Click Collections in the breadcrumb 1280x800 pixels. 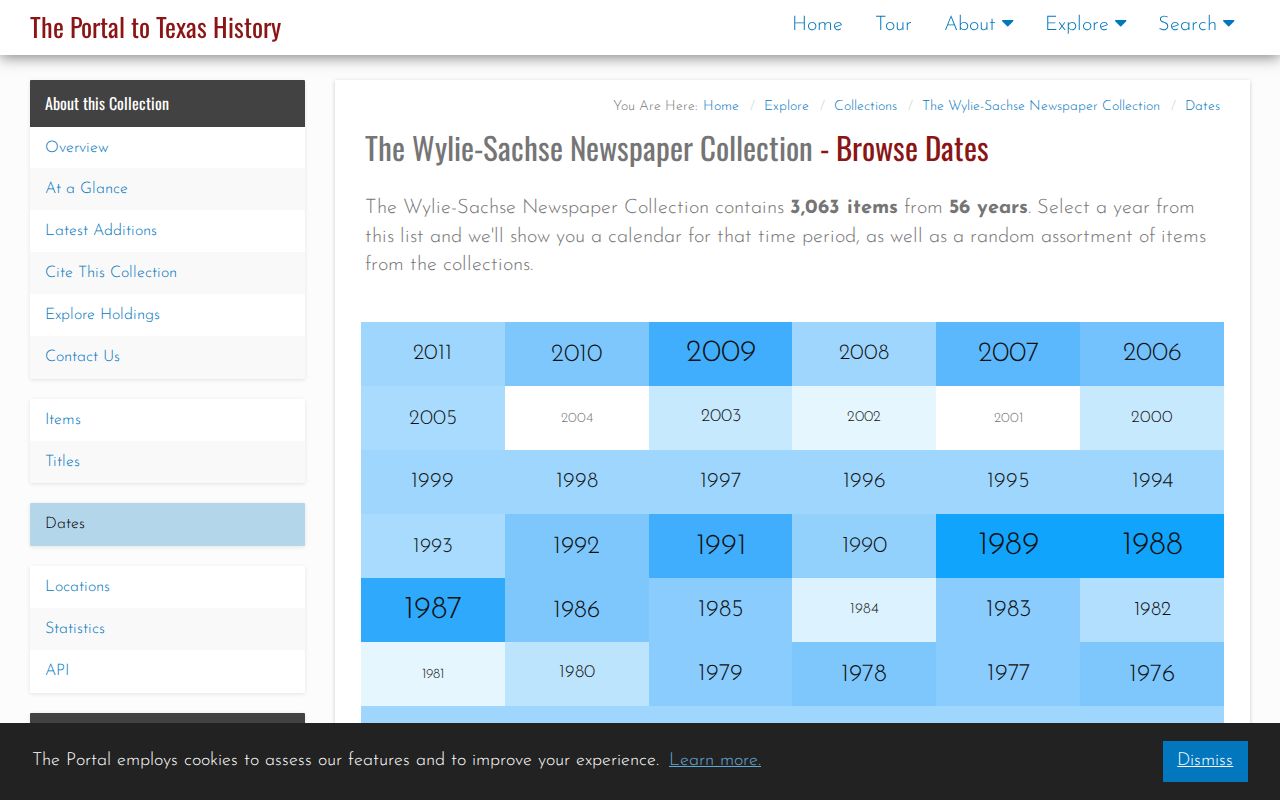(x=865, y=106)
